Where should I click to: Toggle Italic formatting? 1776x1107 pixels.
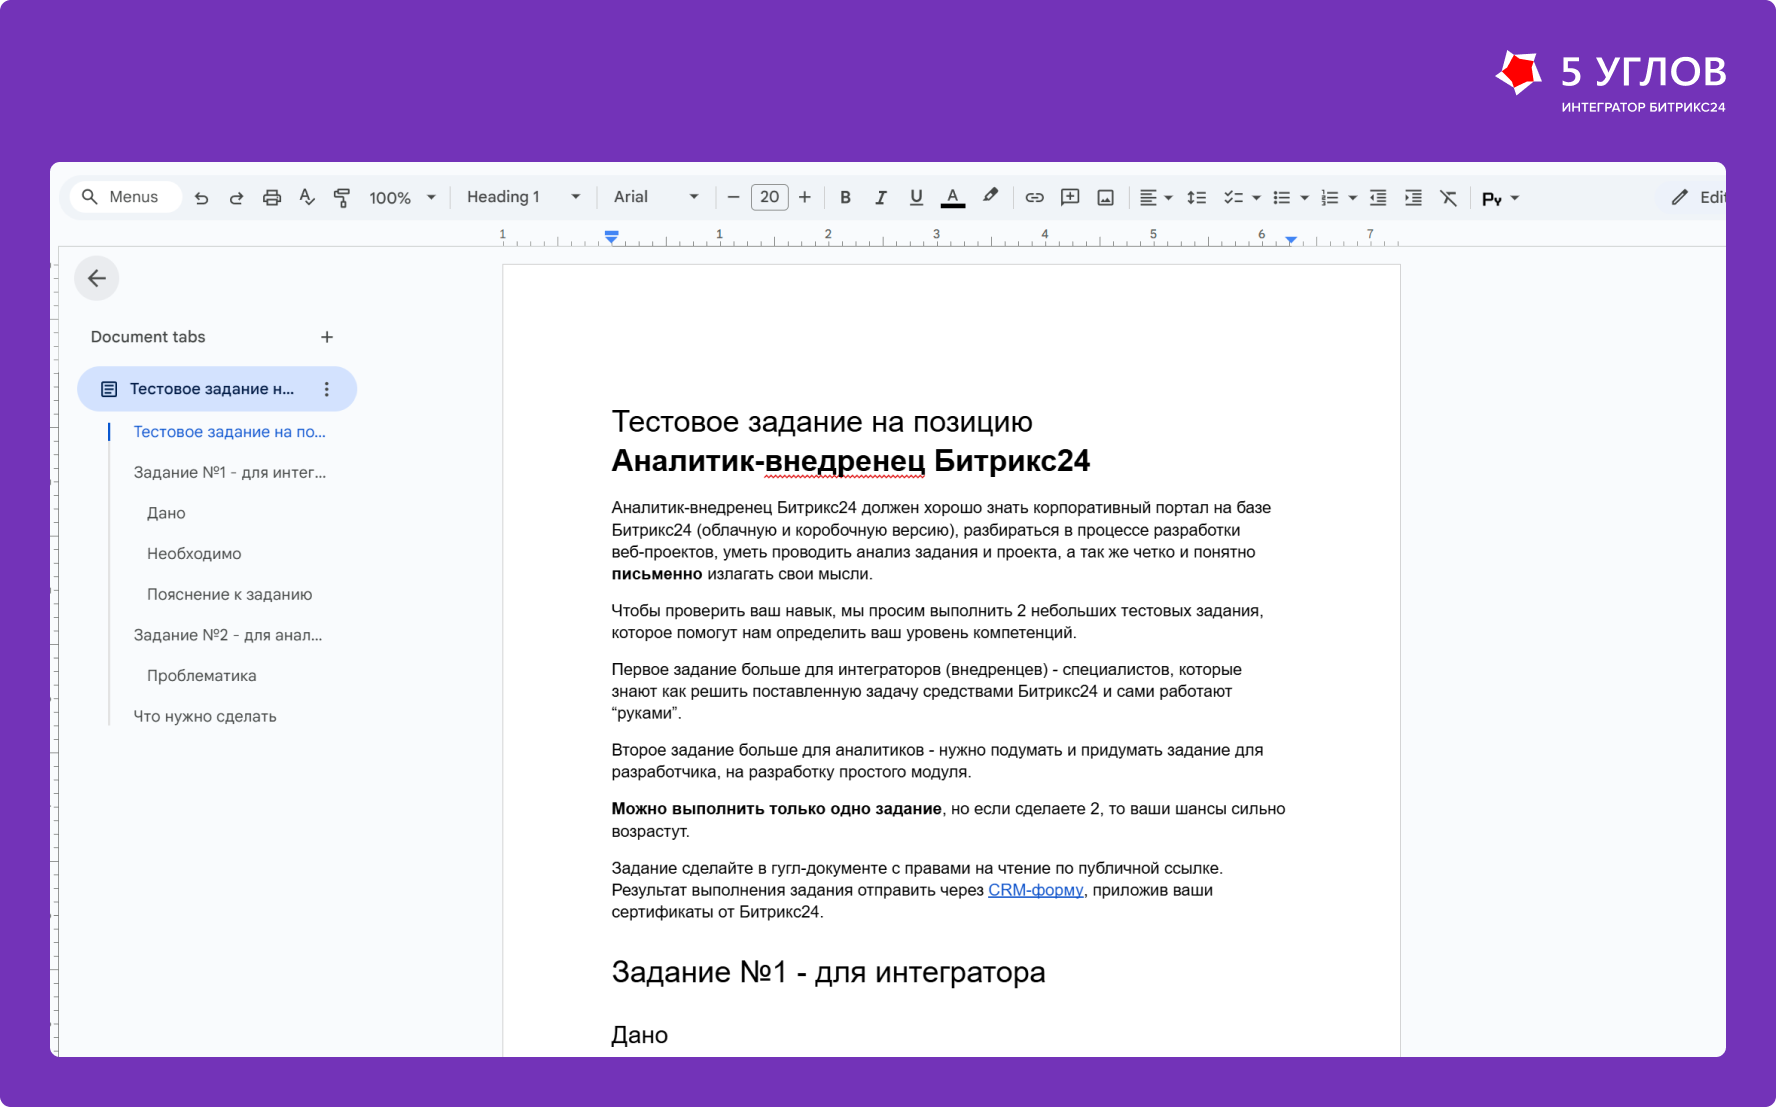coord(881,198)
